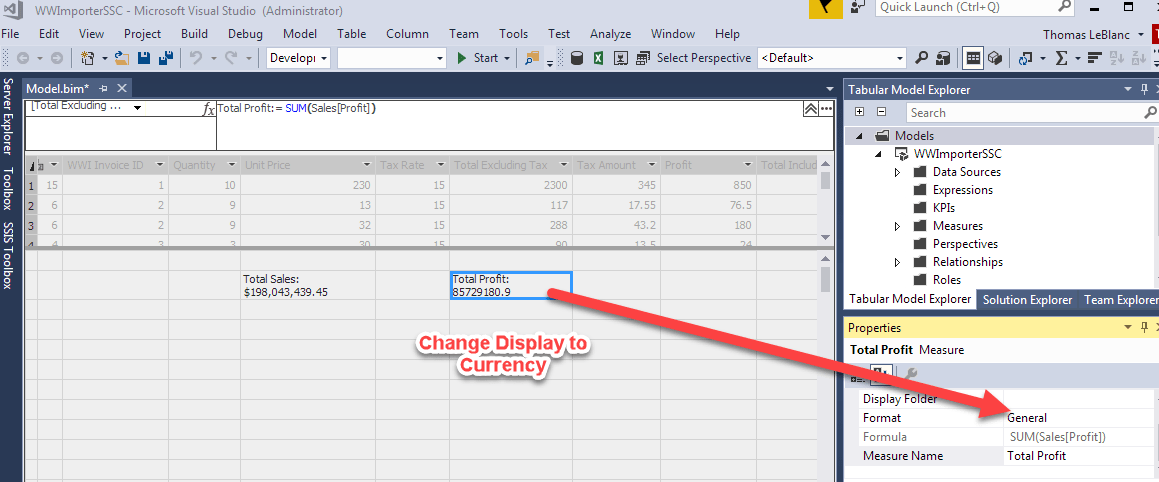Collapse formula bar with double chevron

pos(810,109)
